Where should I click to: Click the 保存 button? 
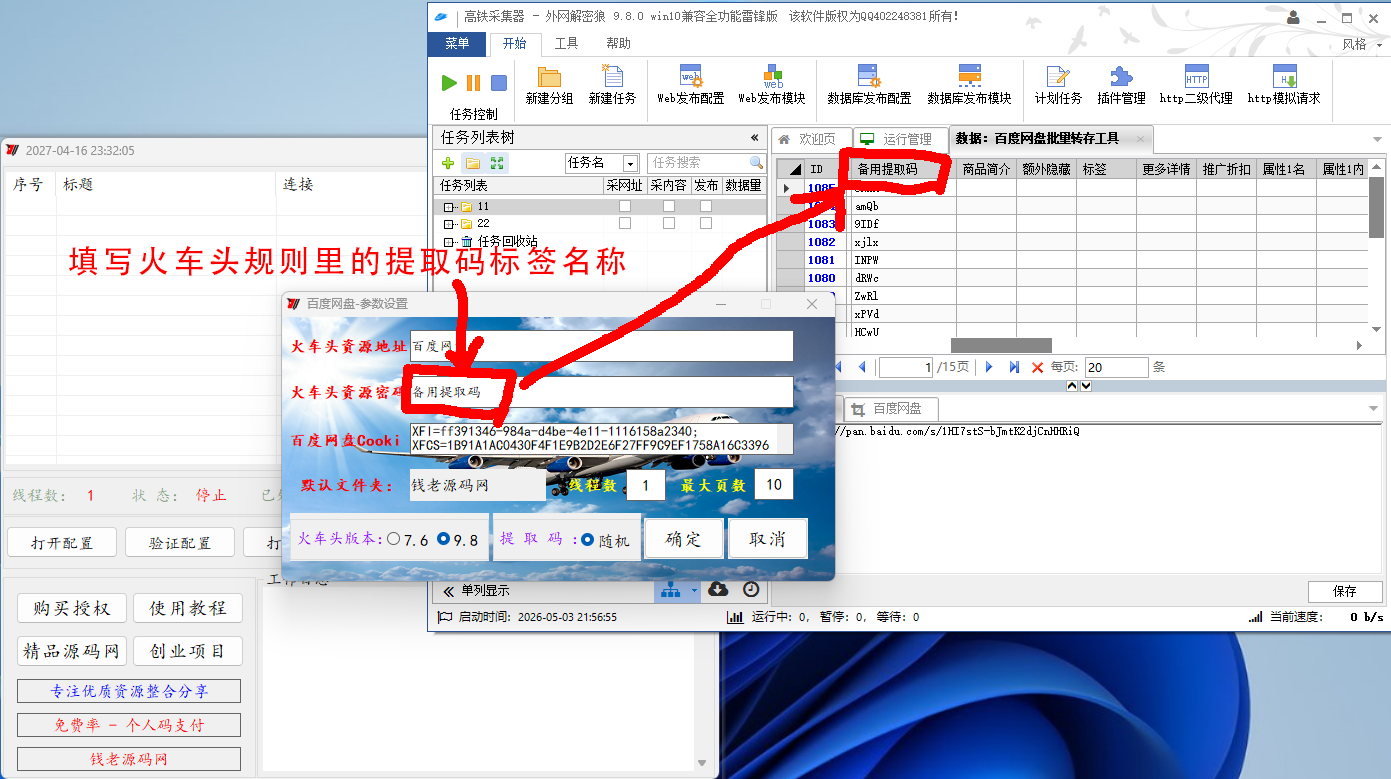pyautogui.click(x=1345, y=591)
